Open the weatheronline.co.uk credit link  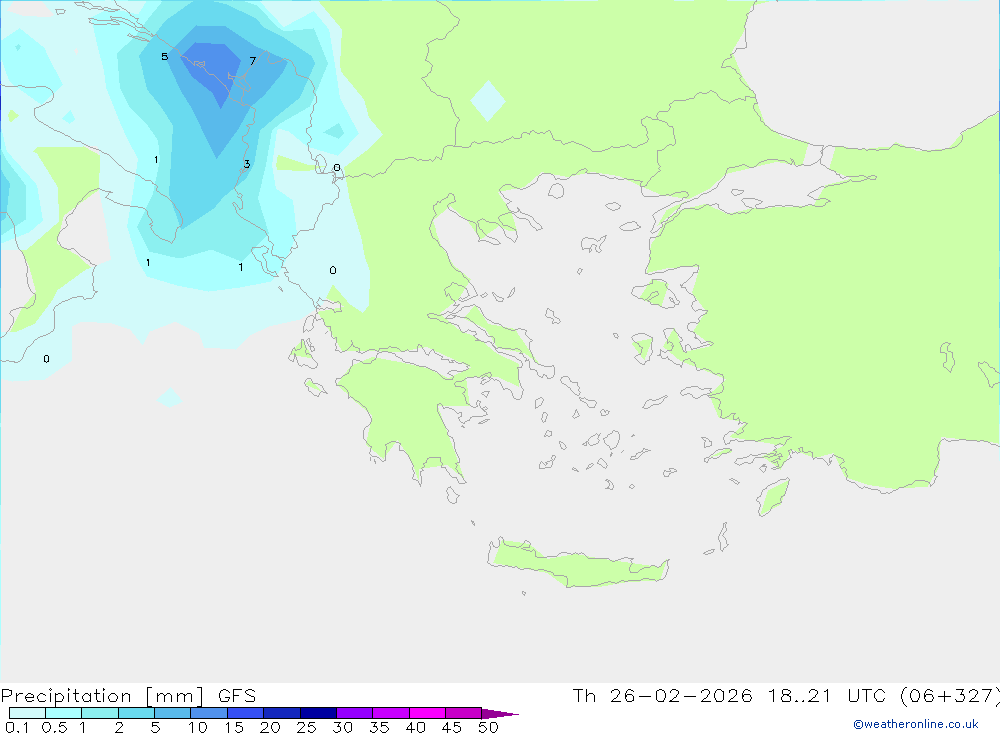click(916, 724)
